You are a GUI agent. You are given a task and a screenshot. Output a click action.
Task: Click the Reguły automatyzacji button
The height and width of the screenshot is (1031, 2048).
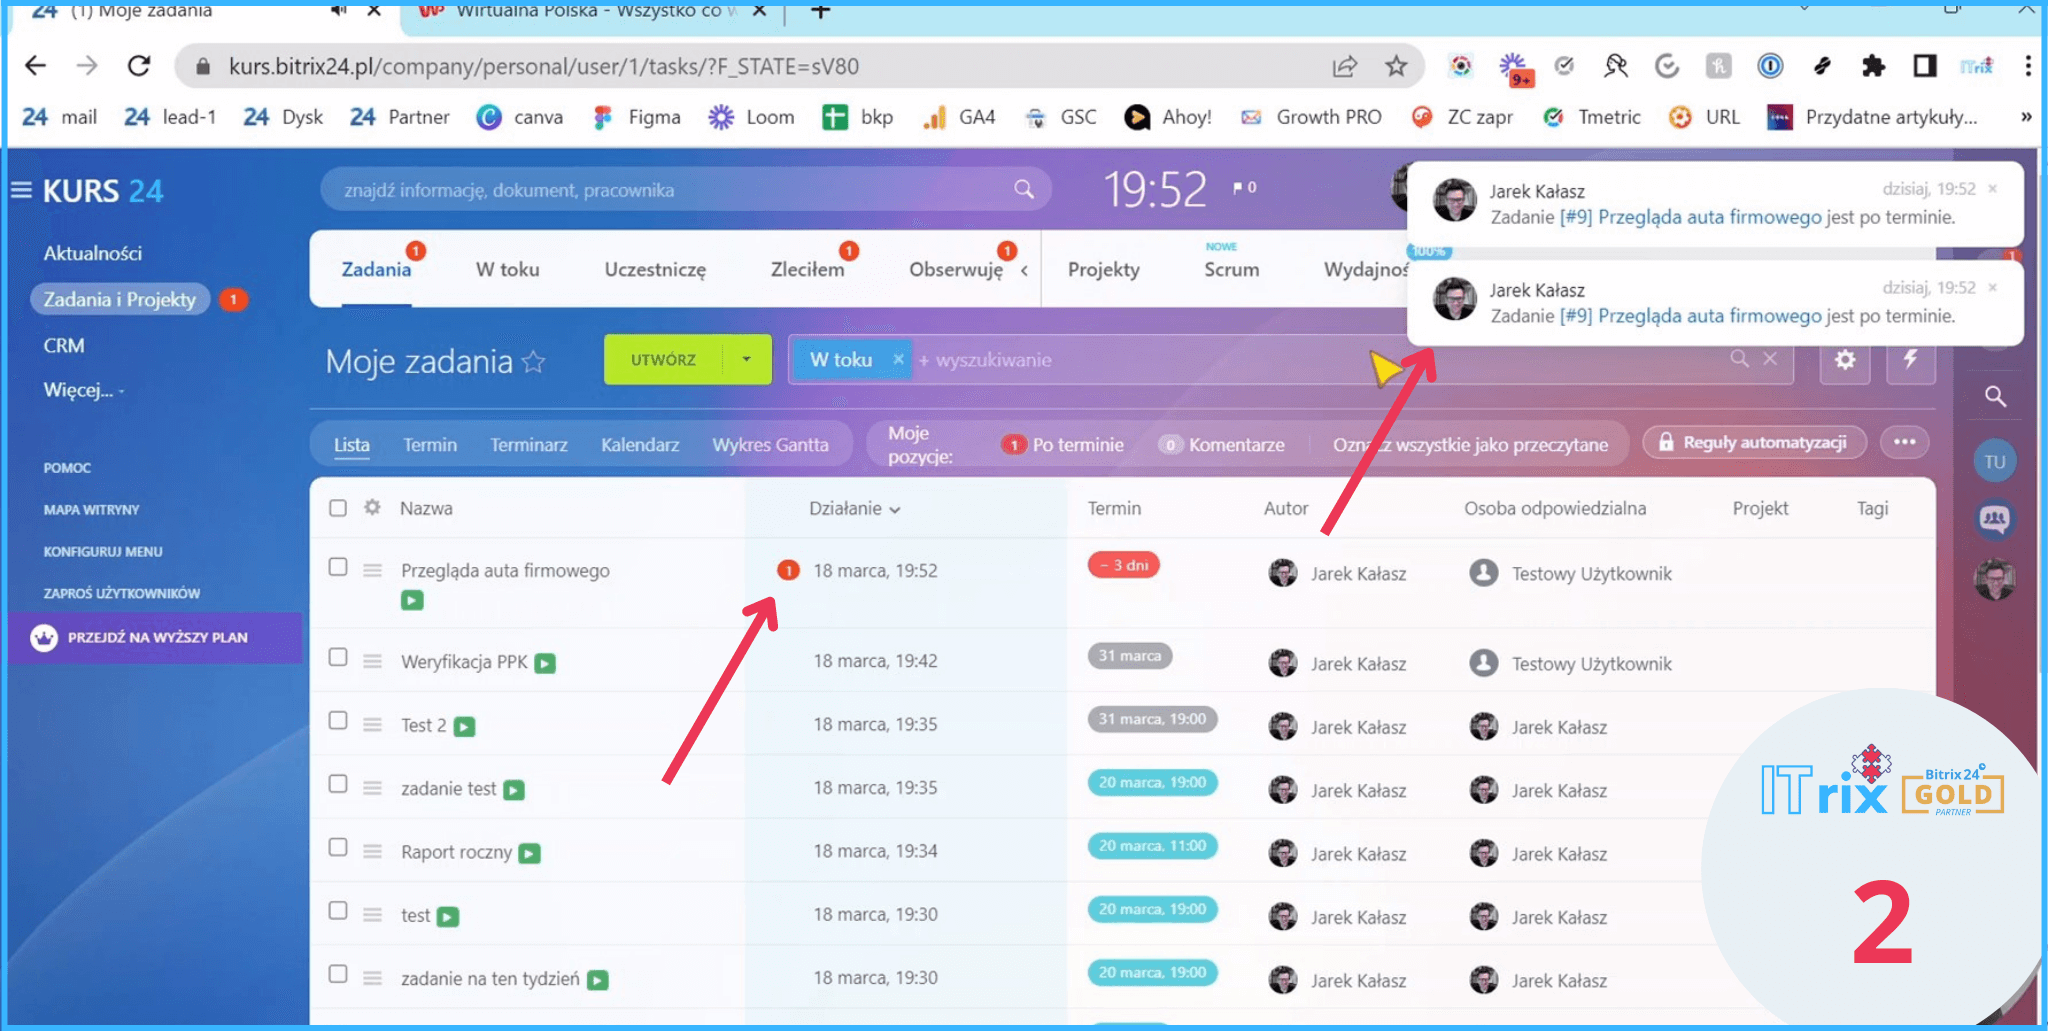1754,443
